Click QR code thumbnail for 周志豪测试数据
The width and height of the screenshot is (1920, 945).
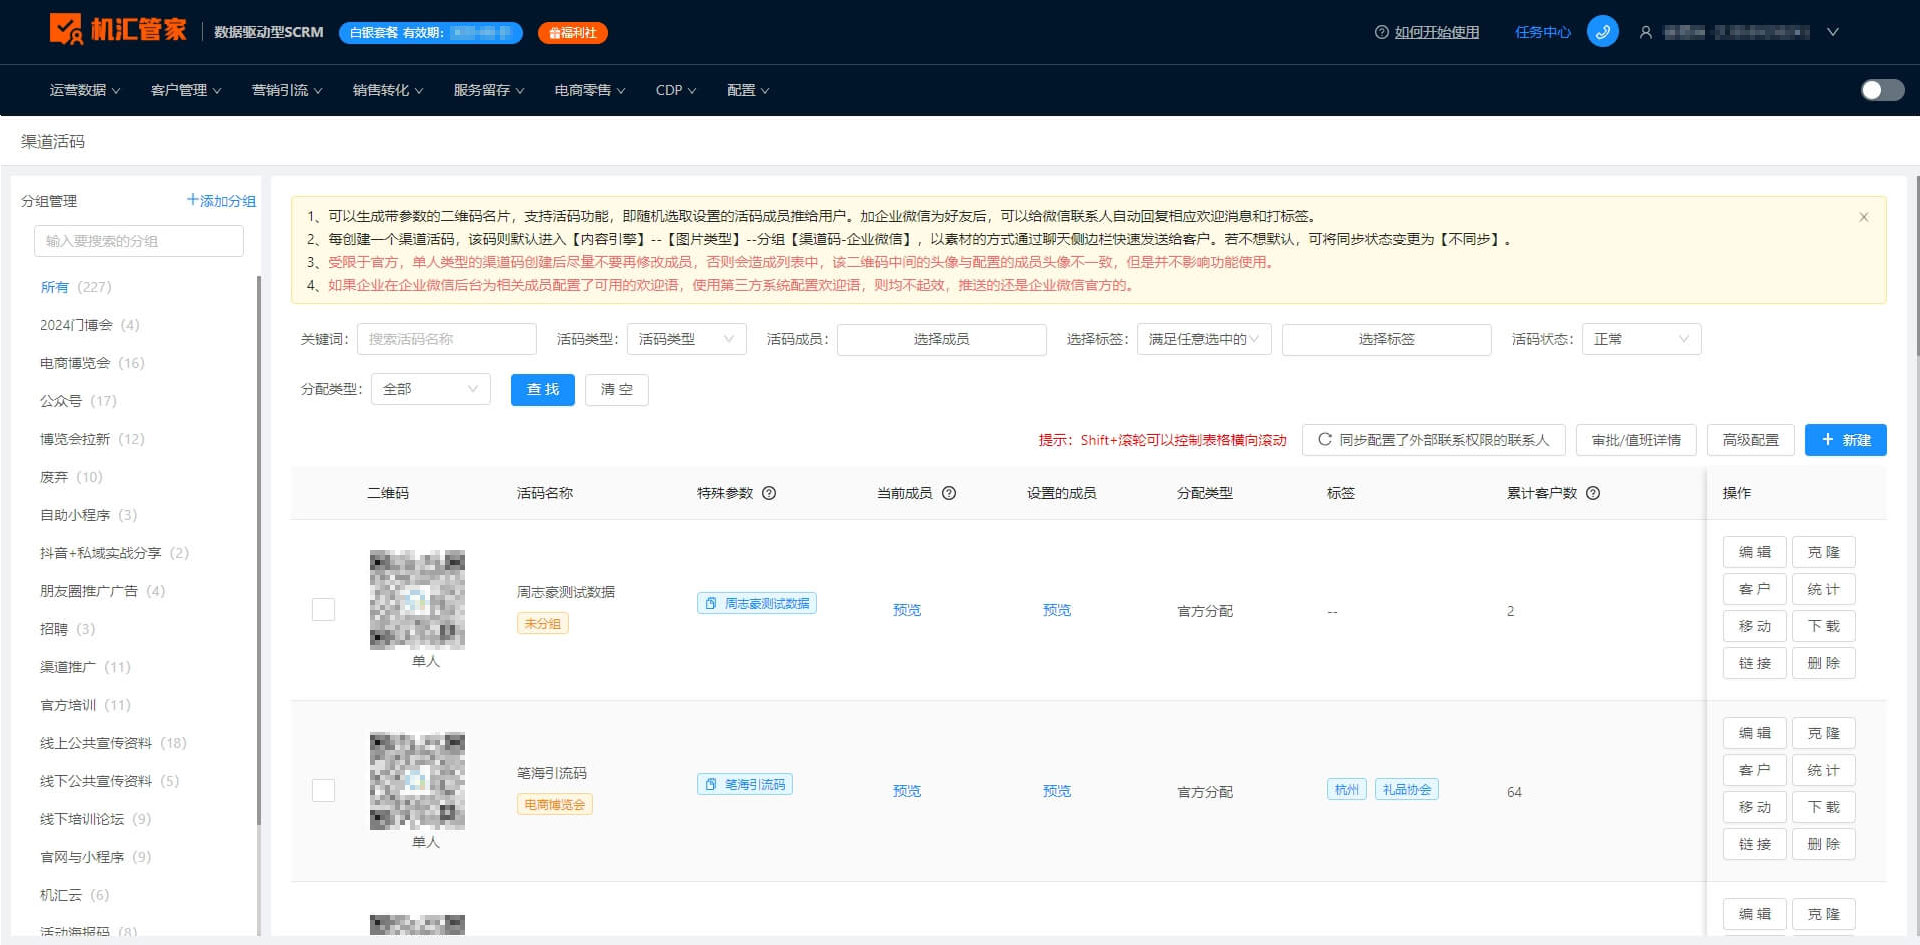pyautogui.click(x=417, y=600)
